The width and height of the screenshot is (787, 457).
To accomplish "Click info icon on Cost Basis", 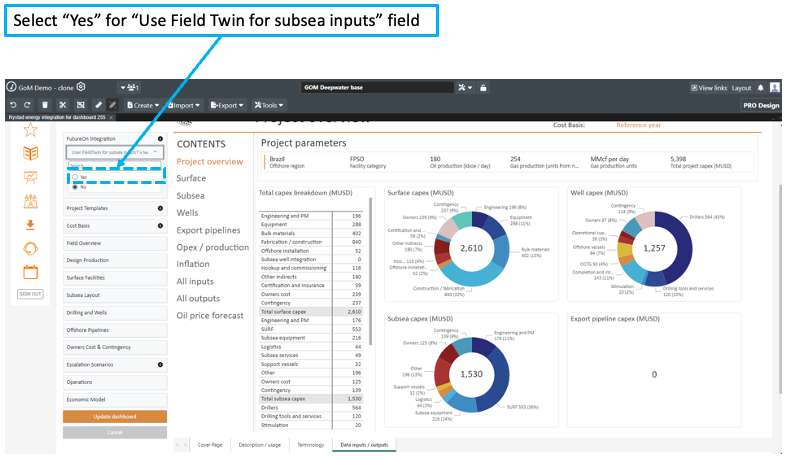I will pyautogui.click(x=160, y=226).
